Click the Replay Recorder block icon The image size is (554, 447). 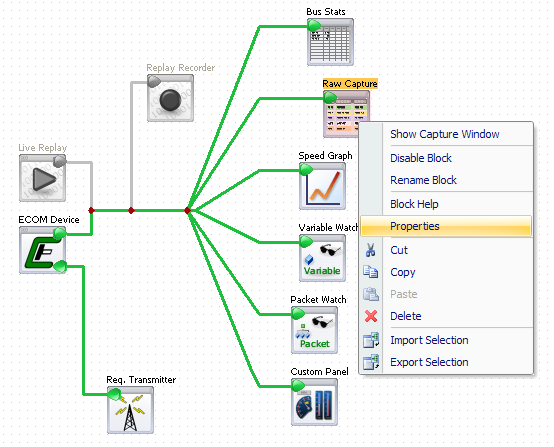point(170,98)
